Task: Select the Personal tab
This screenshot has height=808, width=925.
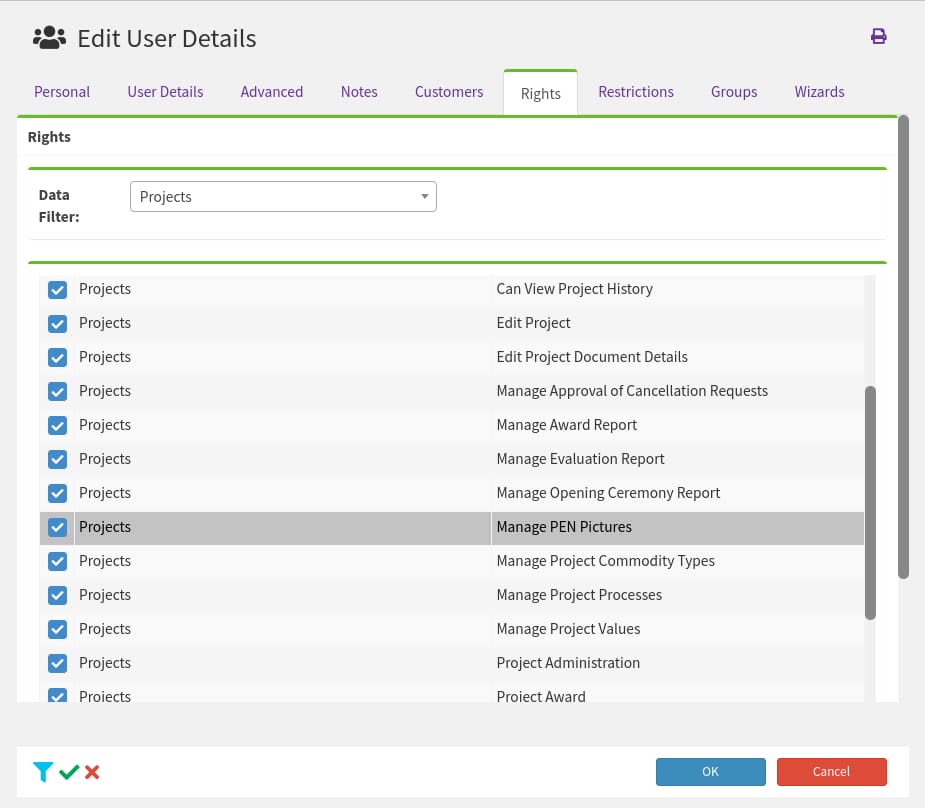Action: (x=62, y=92)
